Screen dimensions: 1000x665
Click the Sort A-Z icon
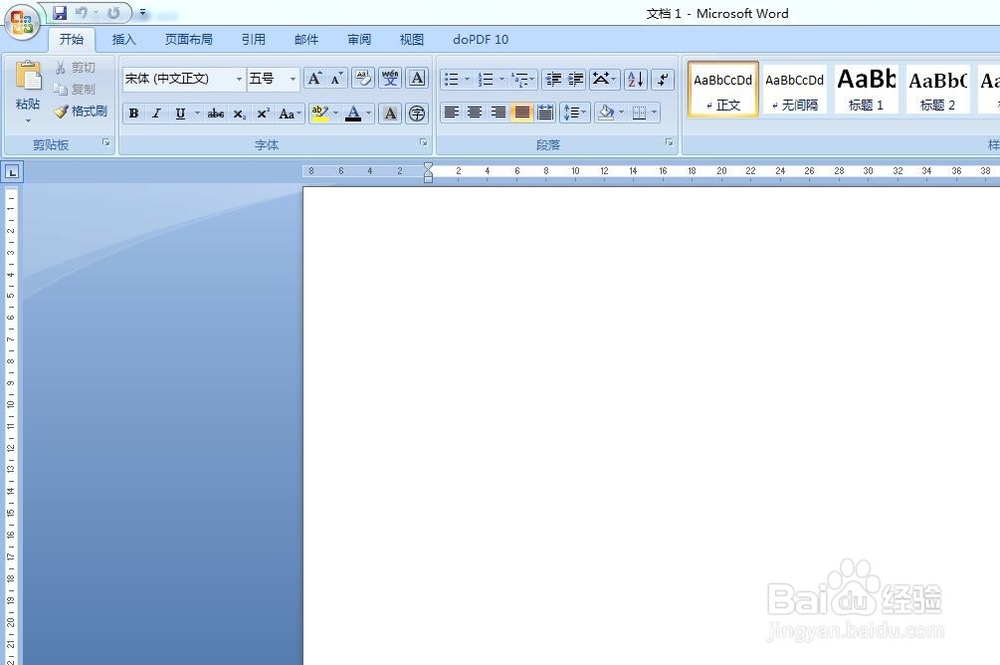[635, 79]
